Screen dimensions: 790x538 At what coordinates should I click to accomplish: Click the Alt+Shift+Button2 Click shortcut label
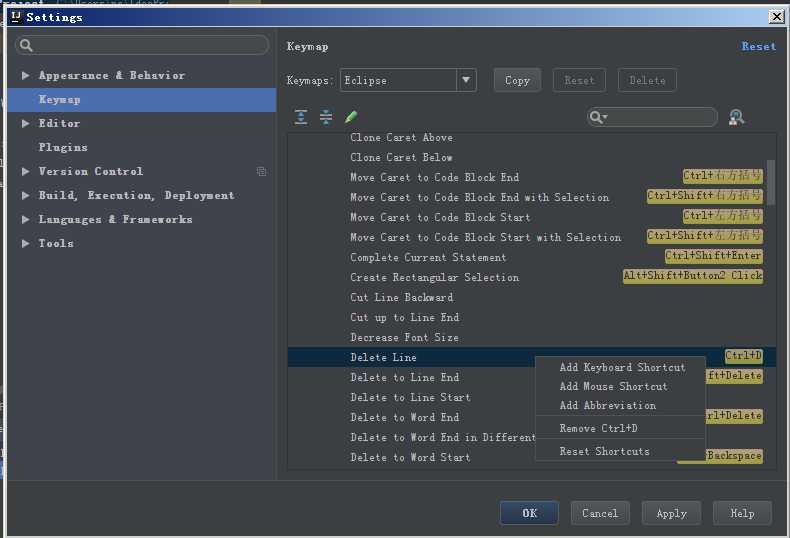click(x=693, y=276)
